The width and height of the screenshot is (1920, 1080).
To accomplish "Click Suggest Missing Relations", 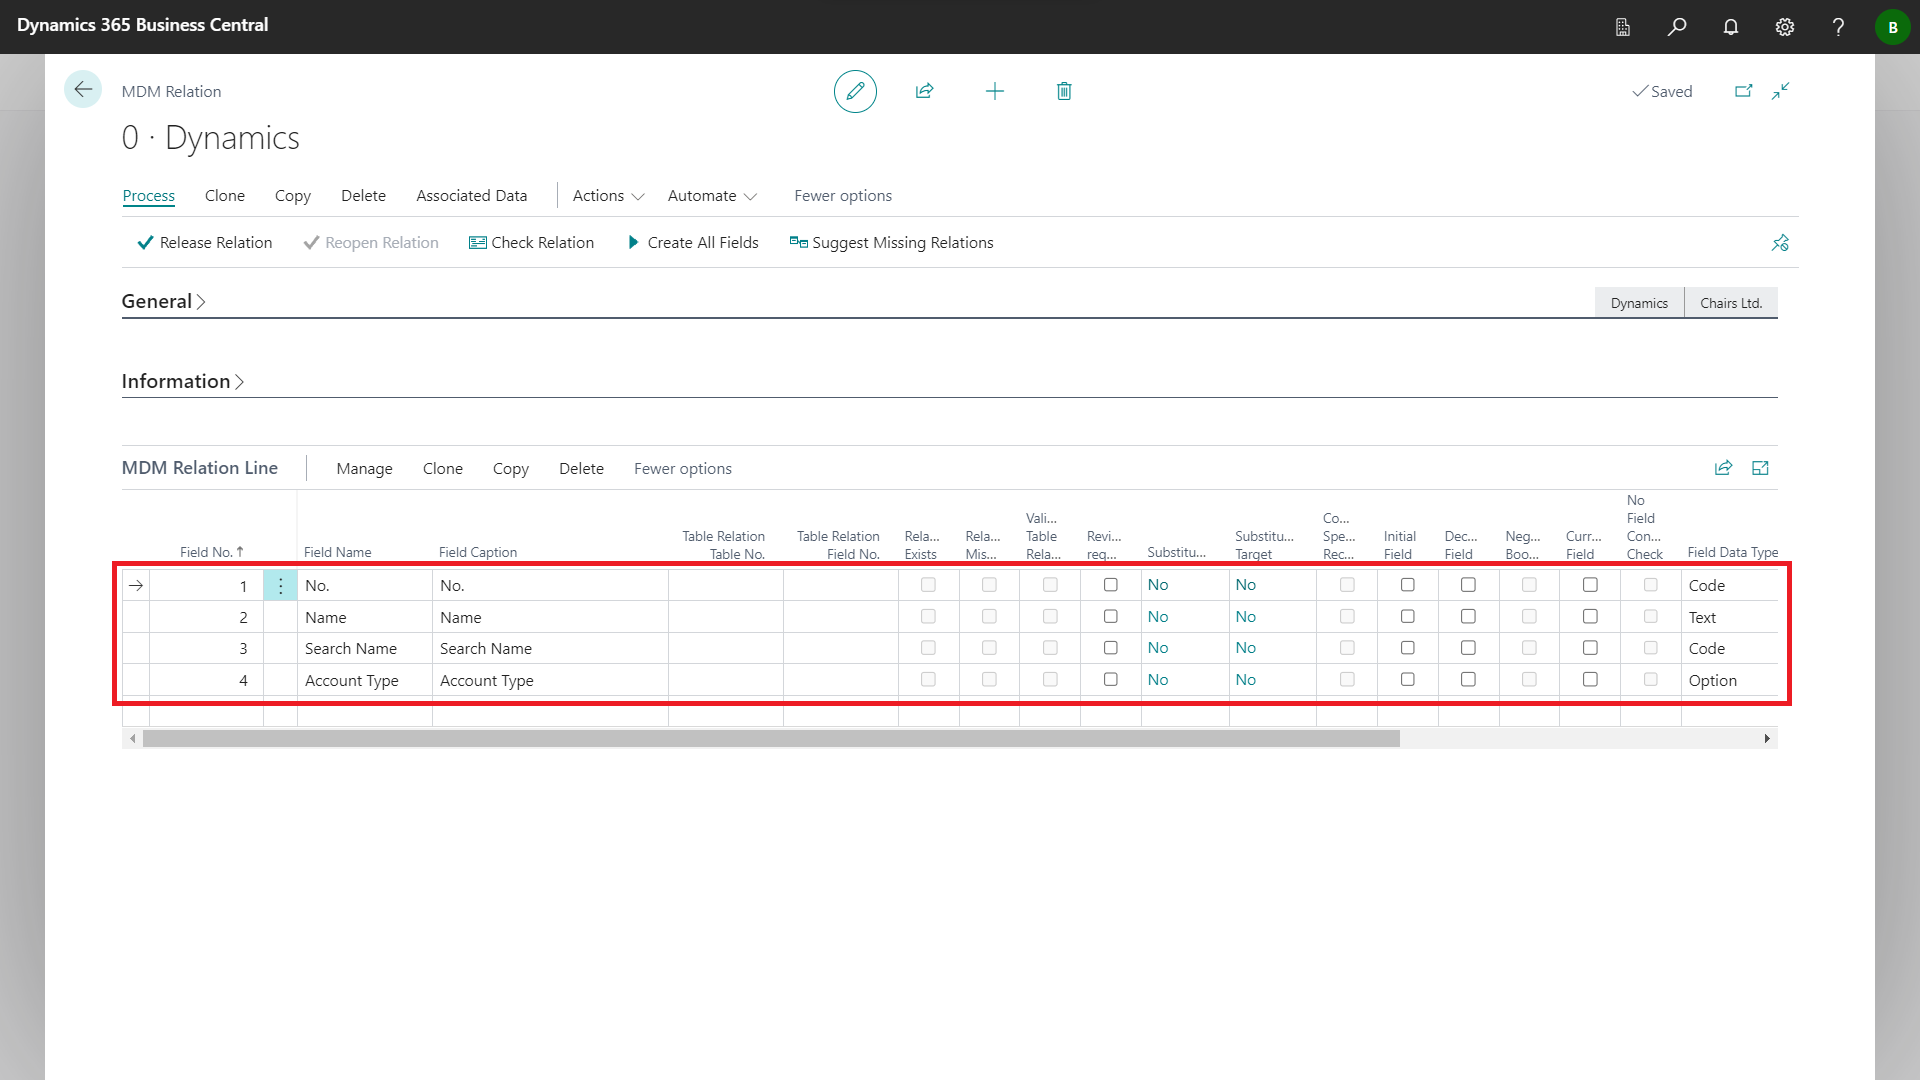I will coord(892,243).
